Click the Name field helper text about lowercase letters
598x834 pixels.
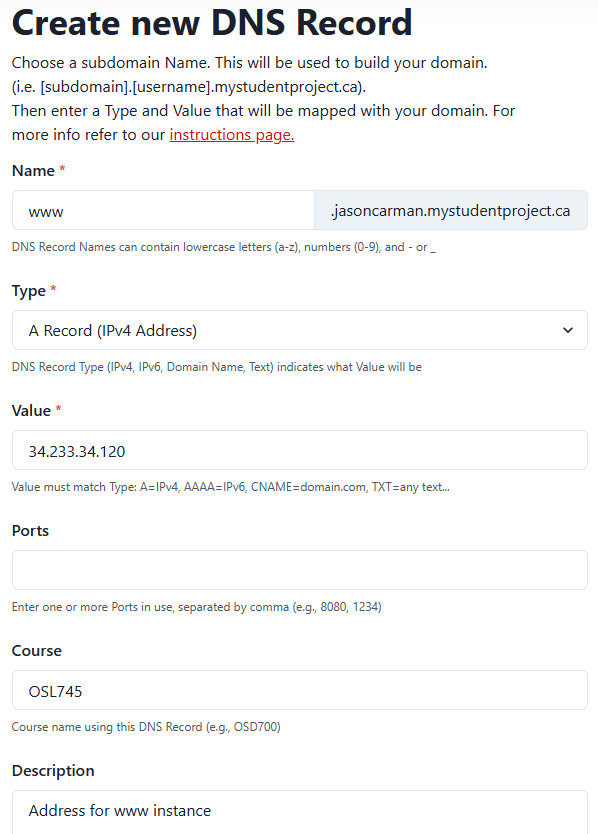pos(222,247)
